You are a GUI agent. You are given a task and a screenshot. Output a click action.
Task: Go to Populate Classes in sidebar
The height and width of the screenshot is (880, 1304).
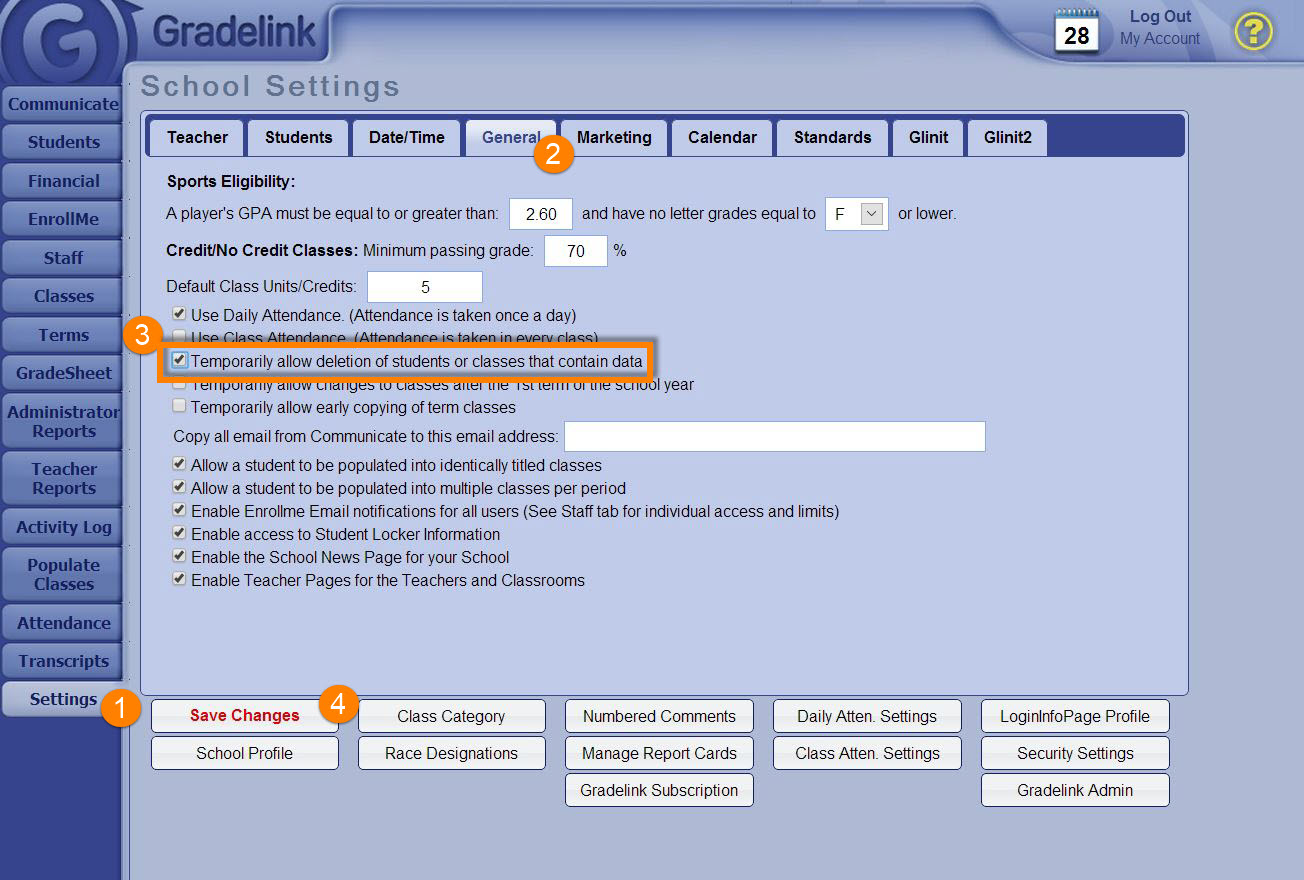63,574
